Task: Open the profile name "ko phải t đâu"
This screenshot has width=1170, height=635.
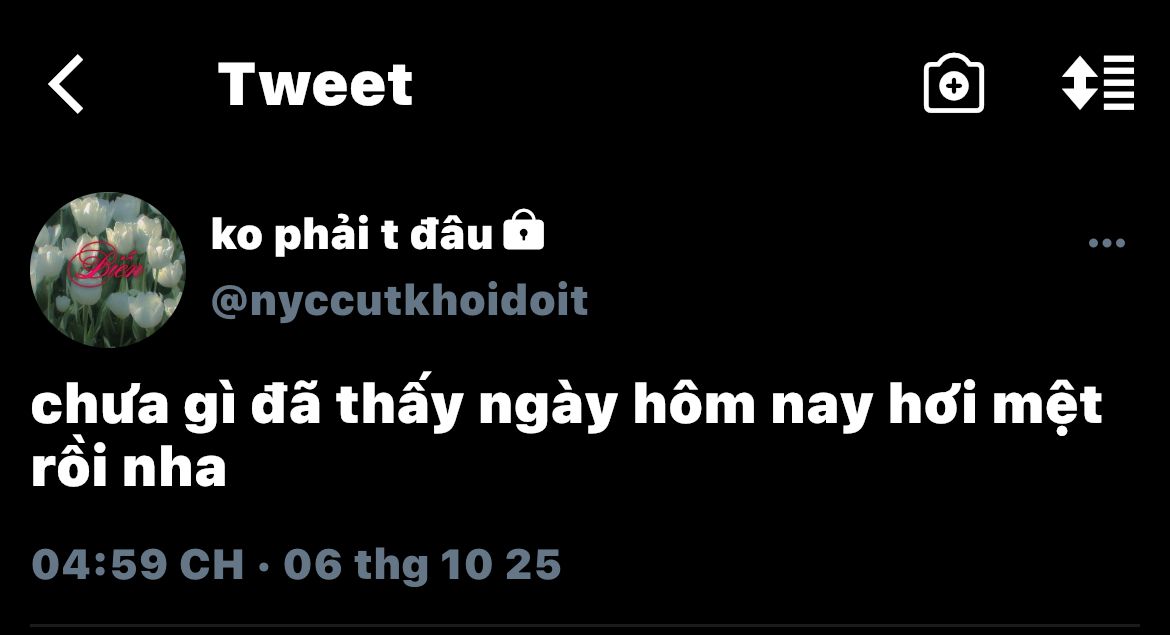Action: (x=352, y=234)
